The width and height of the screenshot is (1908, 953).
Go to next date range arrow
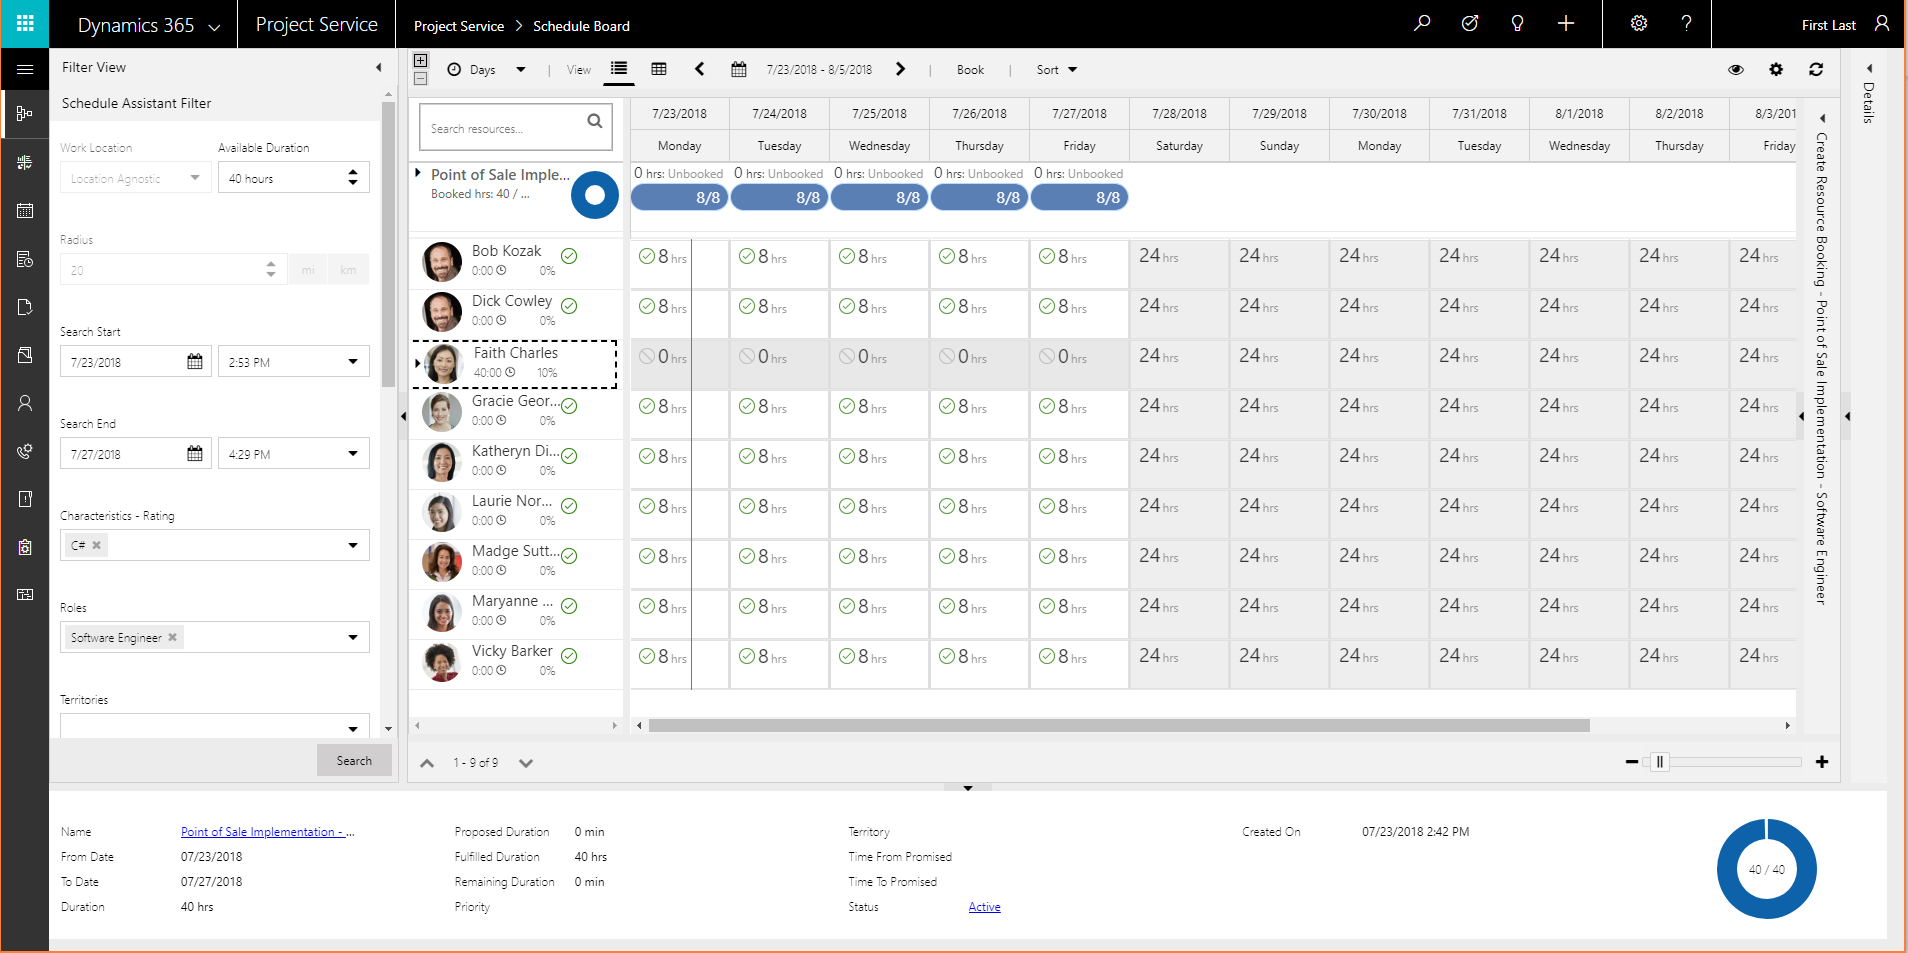[900, 69]
